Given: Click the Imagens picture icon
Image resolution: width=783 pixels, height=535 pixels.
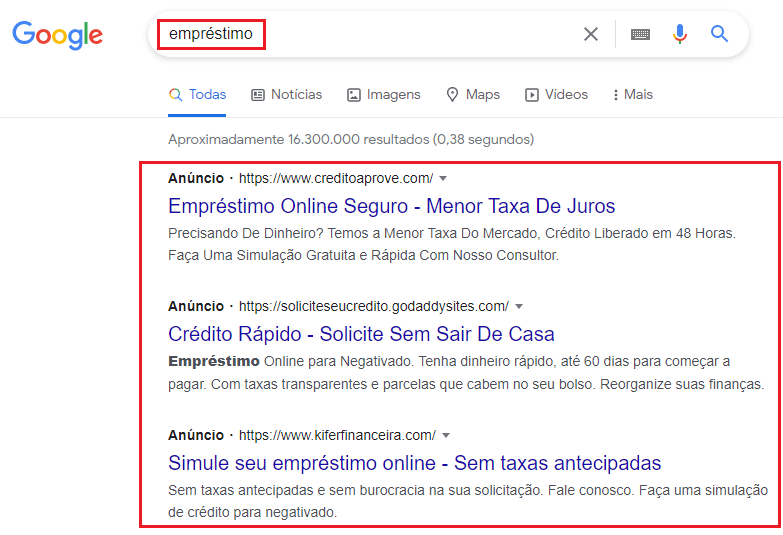Looking at the screenshot, I should (x=354, y=95).
